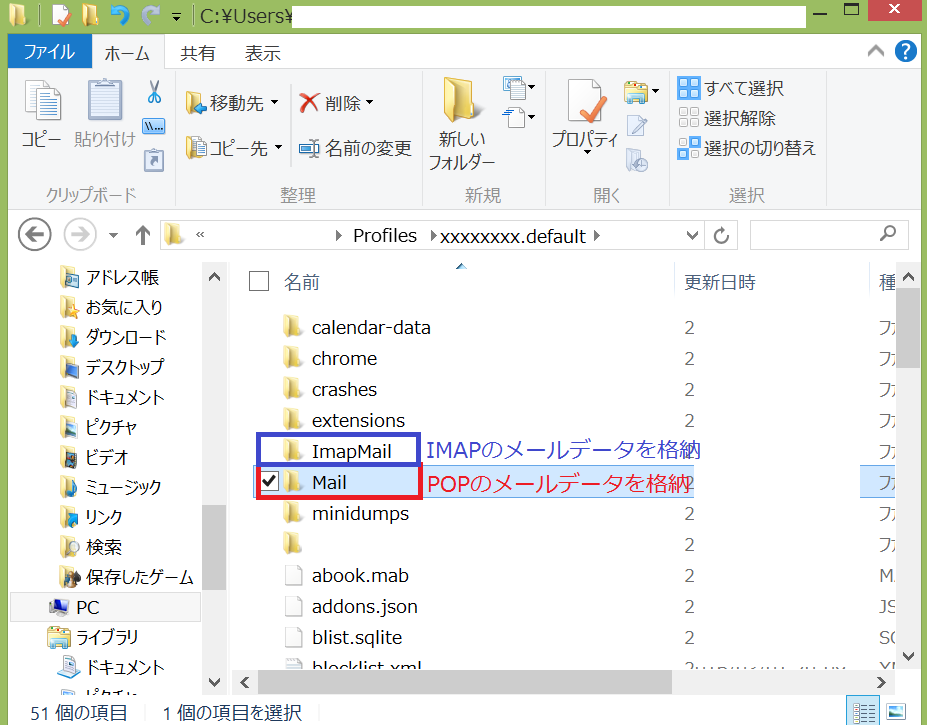Click the scissors Cut icon
The image size is (927, 725).
click(154, 93)
